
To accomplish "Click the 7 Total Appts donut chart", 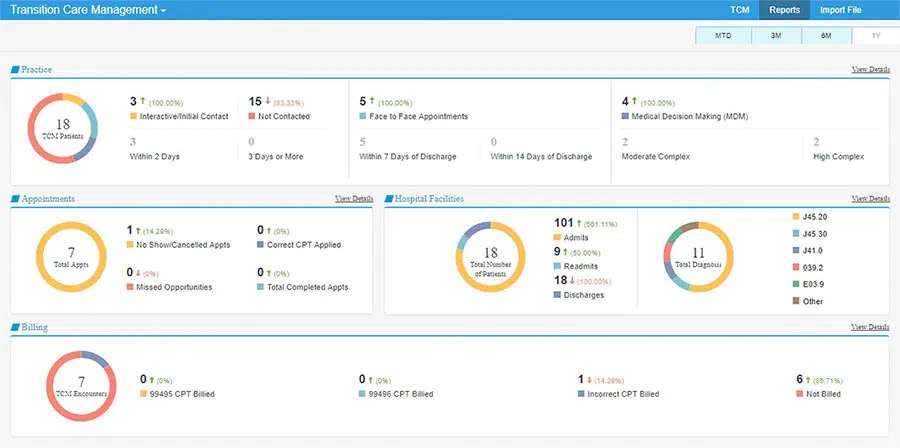I will click(71, 257).
